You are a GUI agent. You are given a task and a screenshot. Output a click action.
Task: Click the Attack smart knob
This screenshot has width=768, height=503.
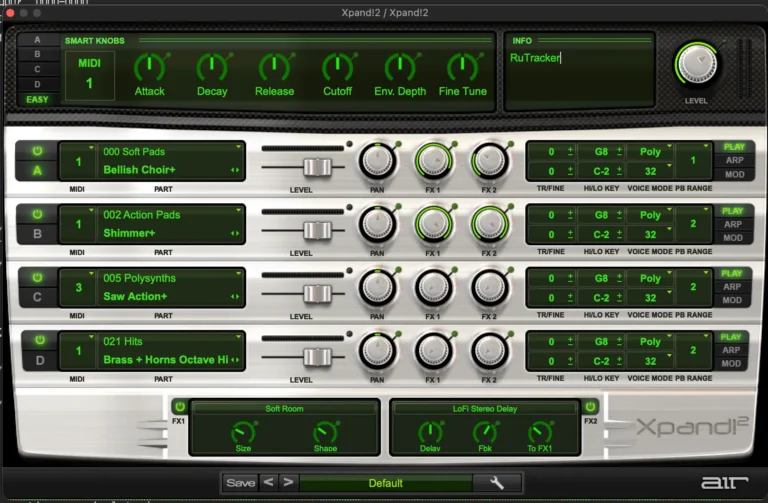pyautogui.click(x=149, y=68)
